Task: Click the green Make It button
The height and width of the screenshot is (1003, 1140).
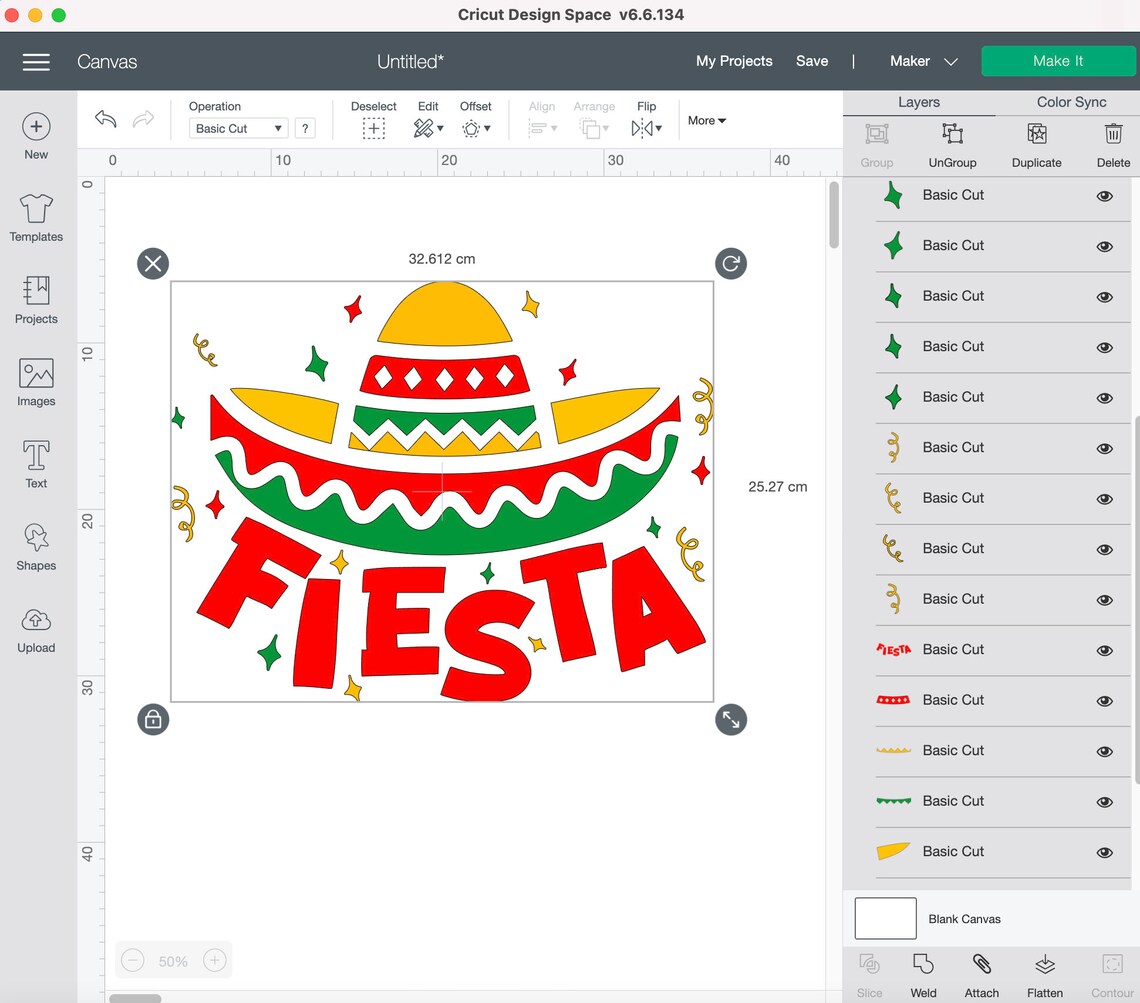Action: click(x=1058, y=61)
